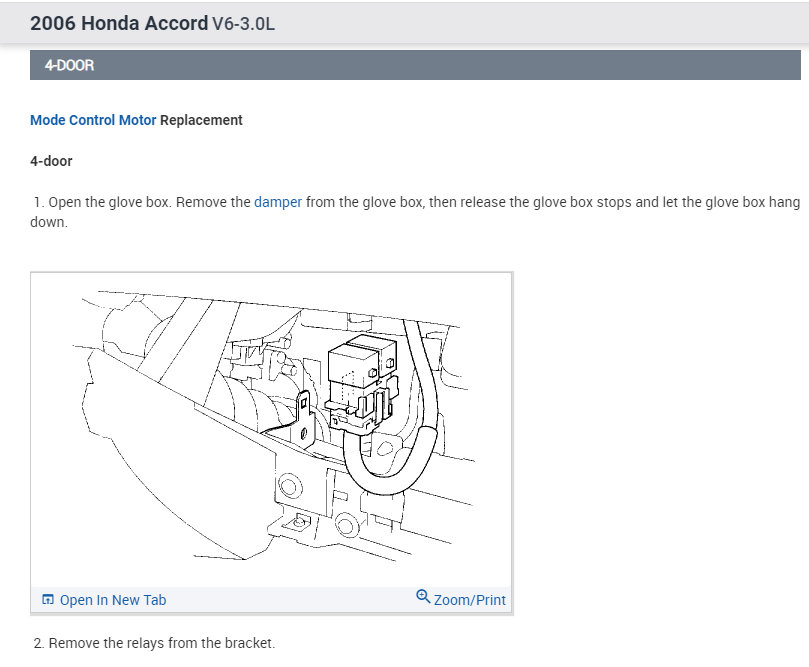
Task: Click the bold 4-door subheading
Action: coord(51,161)
